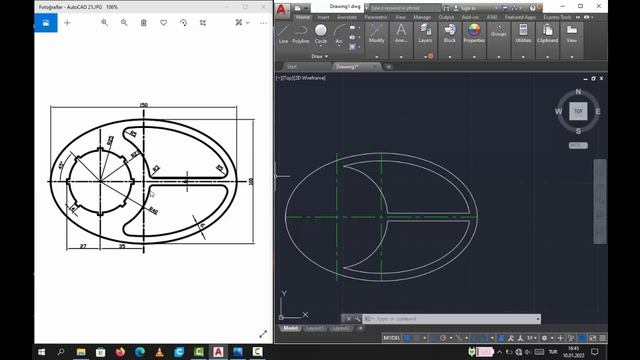Open VLC media player from taskbar
The height and width of the screenshot is (360, 640).
(x=160, y=352)
